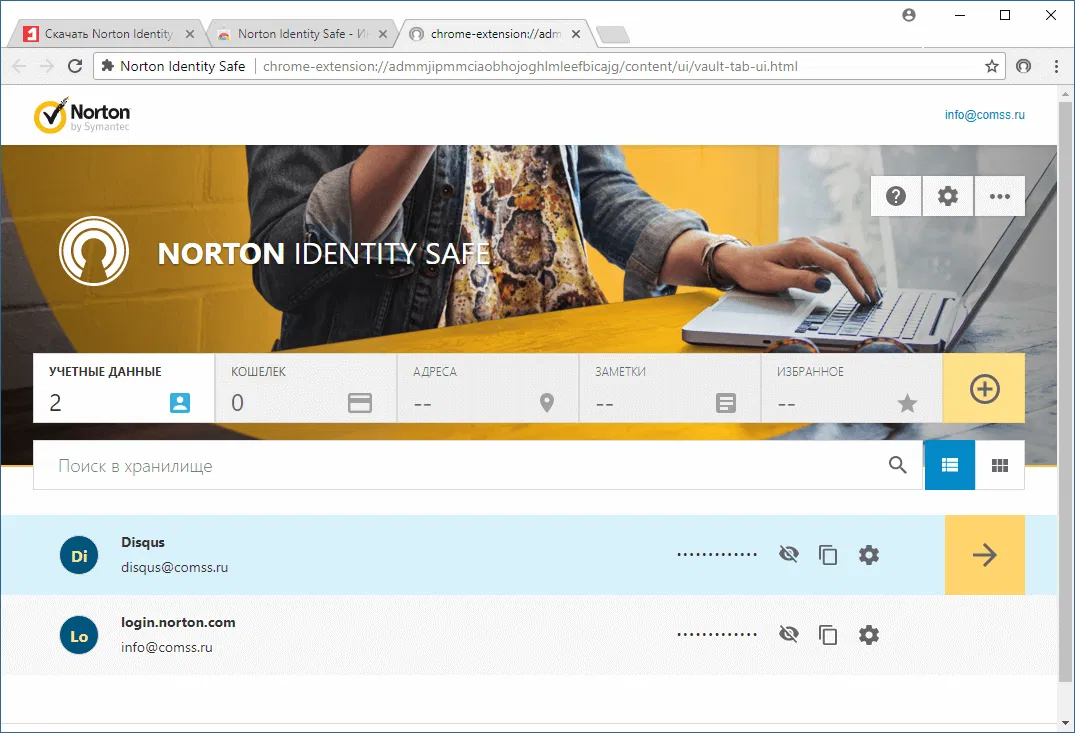Image resolution: width=1075 pixels, height=733 pixels.
Task: Open login.norton.com entry settings gear
Action: (x=869, y=635)
